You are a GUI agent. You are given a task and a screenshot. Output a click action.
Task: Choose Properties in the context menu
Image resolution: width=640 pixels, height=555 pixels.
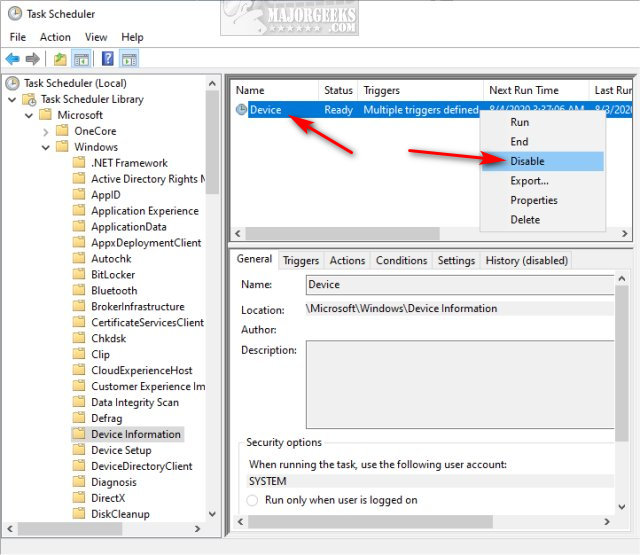pos(542,200)
